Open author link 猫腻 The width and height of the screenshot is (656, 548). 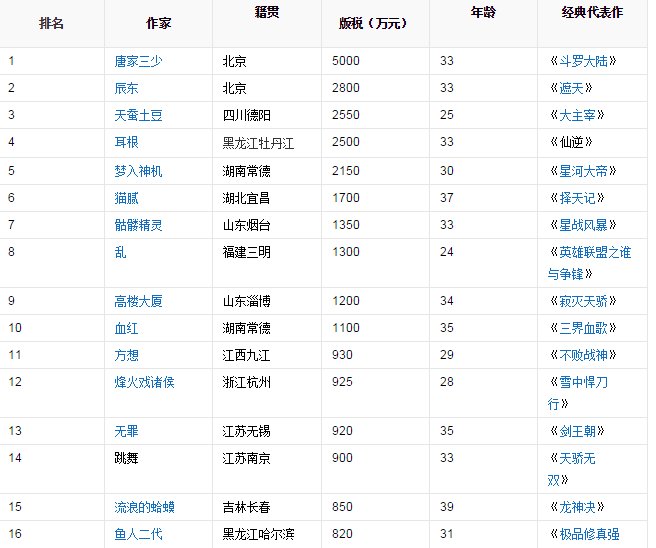tap(126, 198)
